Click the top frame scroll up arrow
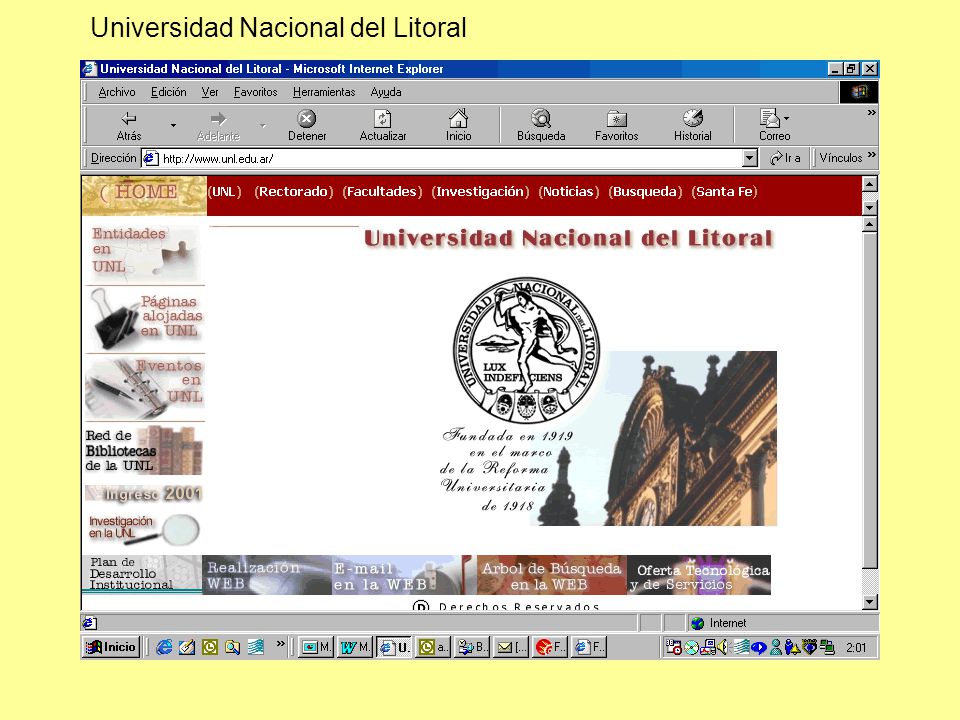 869,184
